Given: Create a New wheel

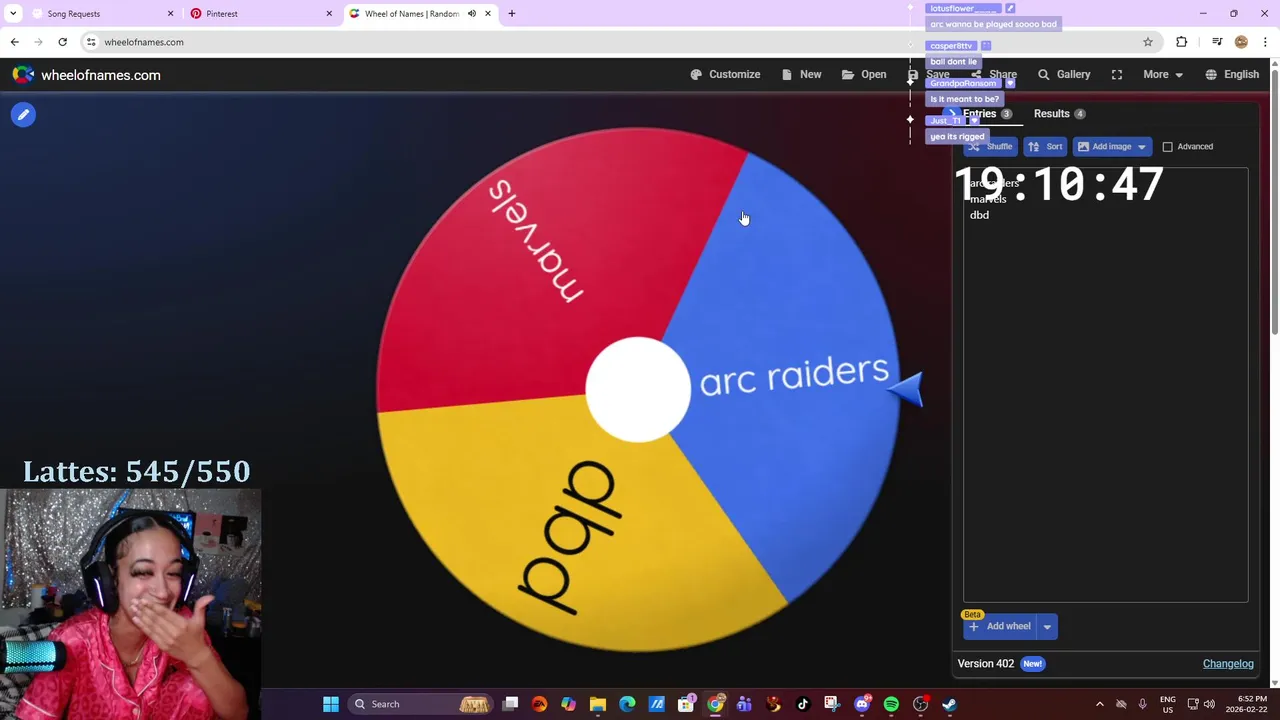Looking at the screenshot, I should click(801, 75).
